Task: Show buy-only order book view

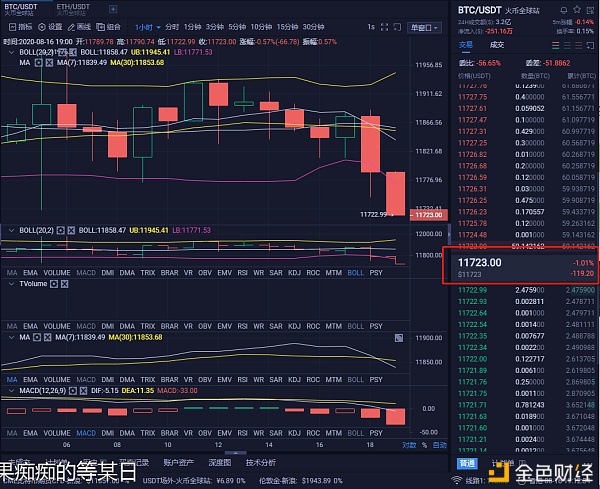Action: tap(567, 46)
